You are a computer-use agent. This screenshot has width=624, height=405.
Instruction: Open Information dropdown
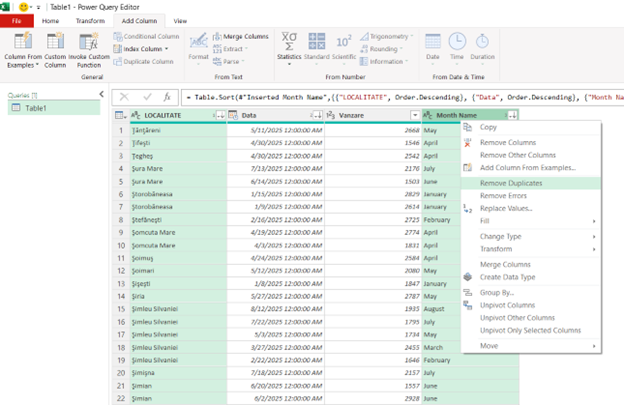(384, 62)
